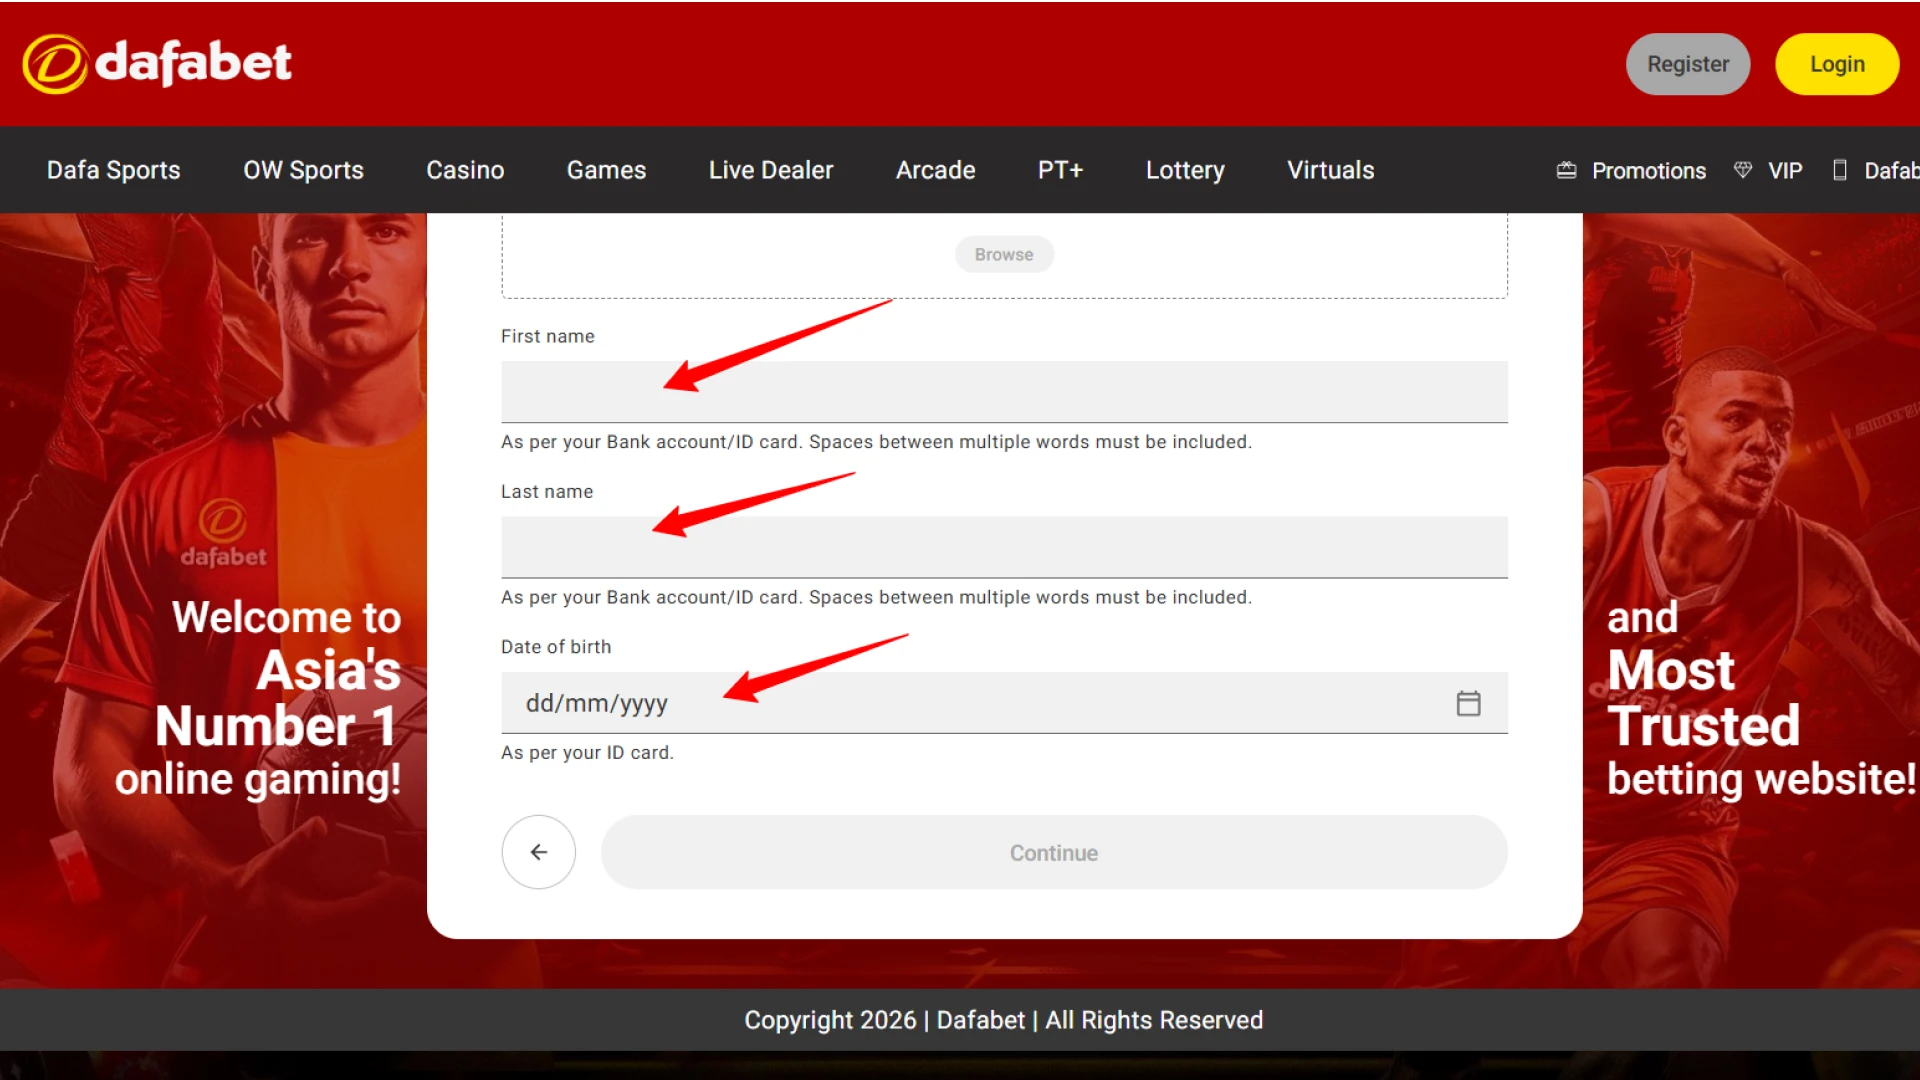Click the Register button
Screen dimensions: 1920x1080
point(1688,63)
